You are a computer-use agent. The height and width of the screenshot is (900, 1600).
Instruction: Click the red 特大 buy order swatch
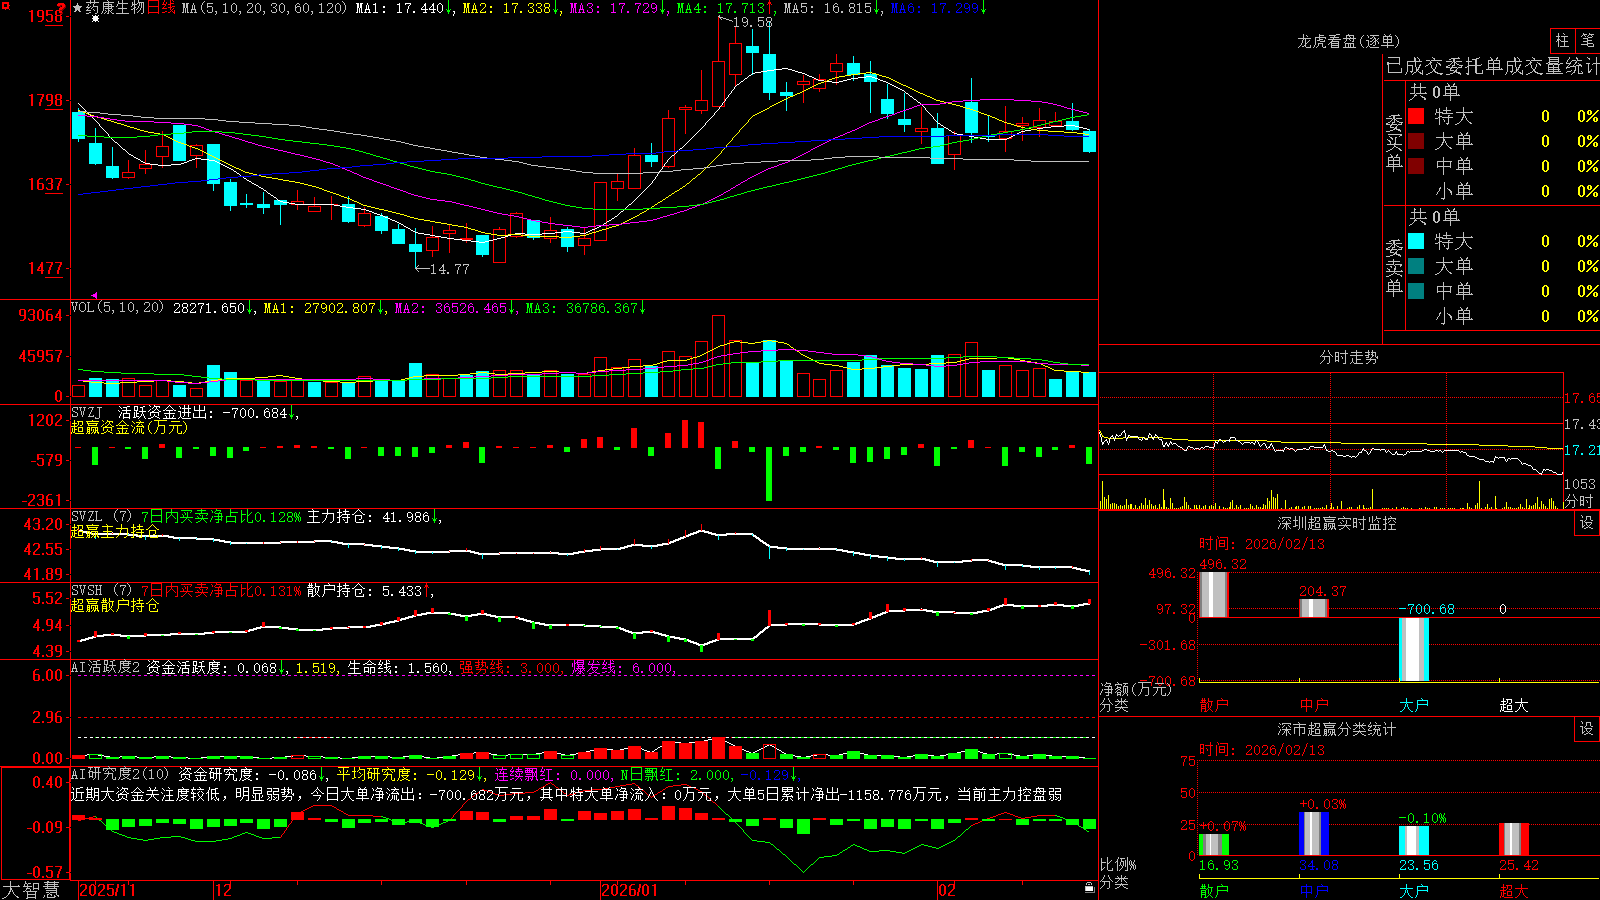(1416, 116)
